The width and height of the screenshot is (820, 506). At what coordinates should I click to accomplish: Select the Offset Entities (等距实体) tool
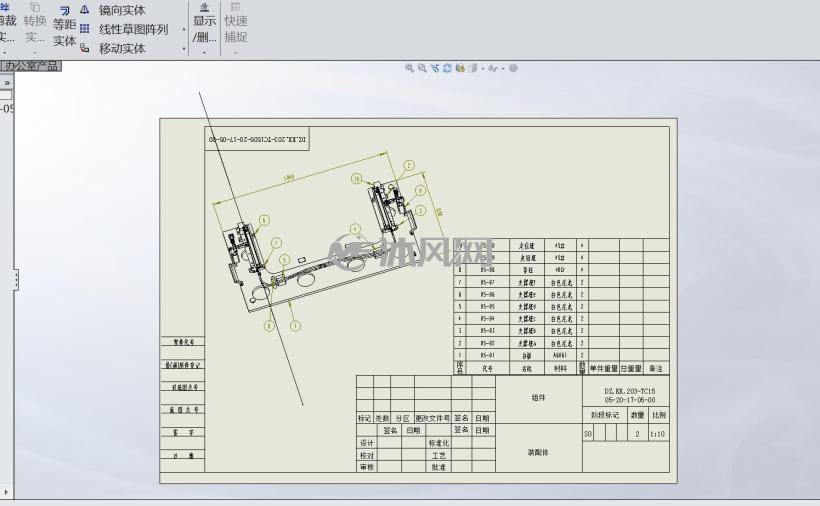pyautogui.click(x=64, y=26)
